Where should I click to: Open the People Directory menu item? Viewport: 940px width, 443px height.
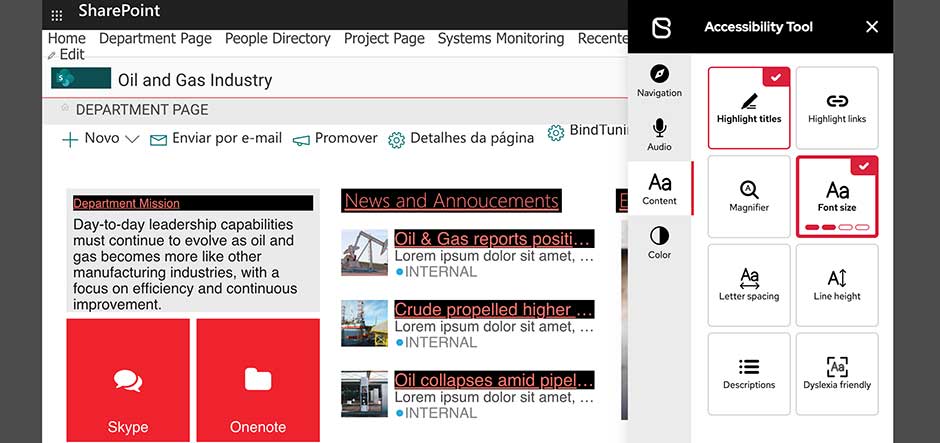(277, 38)
